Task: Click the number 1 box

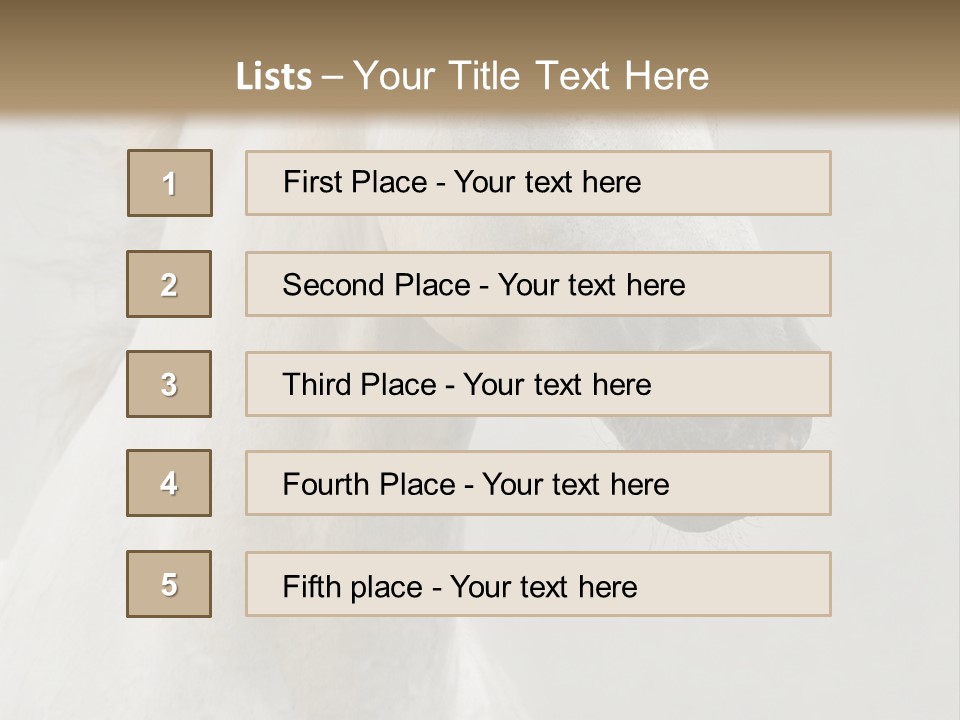Action: [x=170, y=183]
